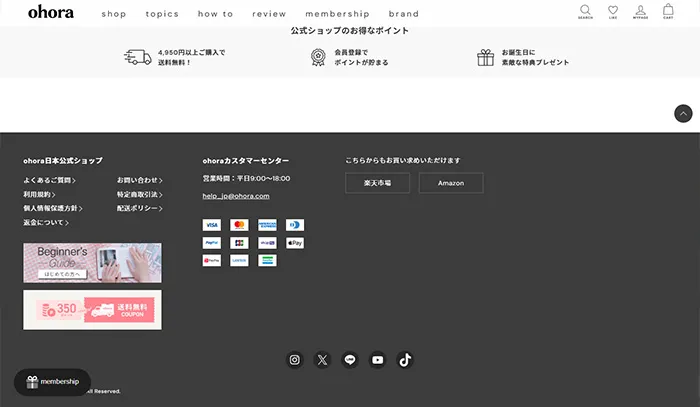The width and height of the screenshot is (700, 407).
Task: Click the Apple Pay payment icon
Action: pos(295,243)
